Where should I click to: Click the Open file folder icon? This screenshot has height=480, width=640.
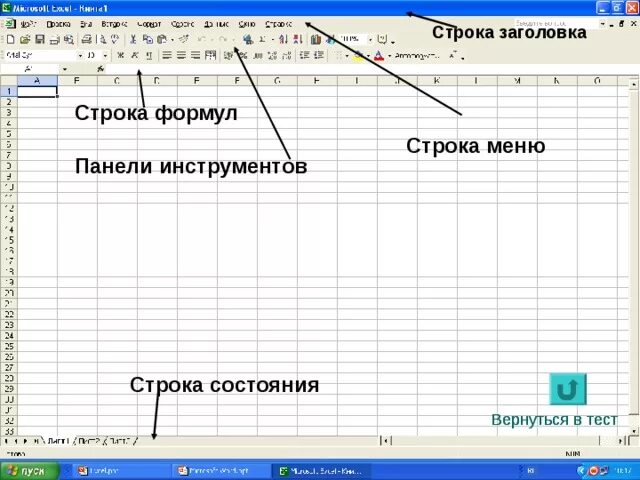pyautogui.click(x=25, y=40)
